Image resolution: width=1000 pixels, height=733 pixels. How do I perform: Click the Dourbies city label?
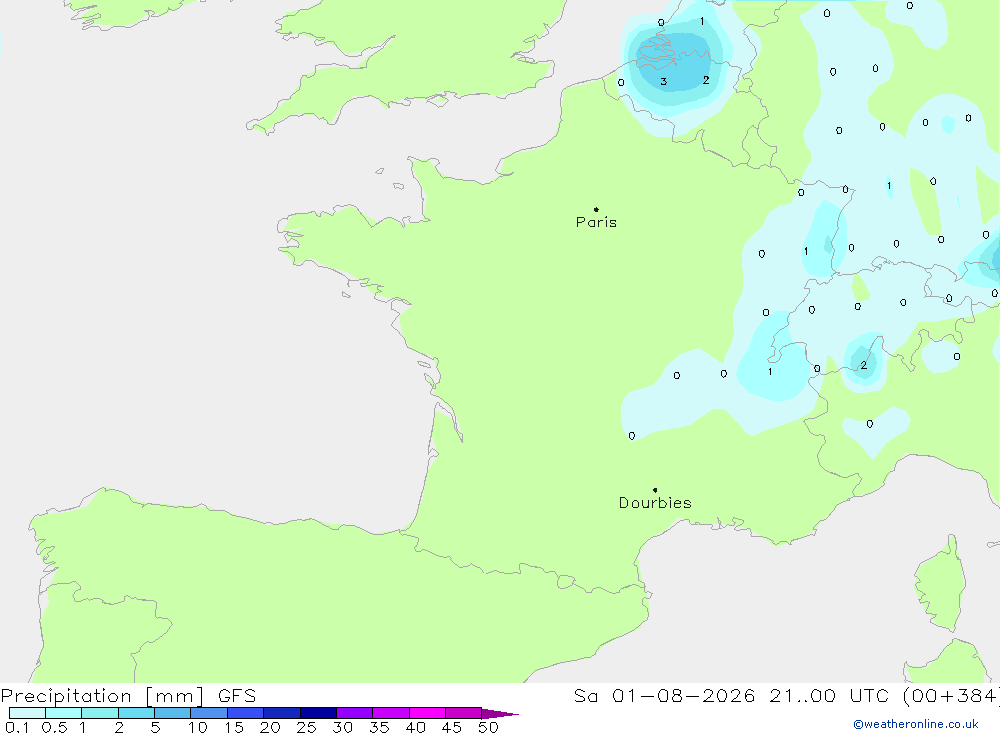click(655, 503)
